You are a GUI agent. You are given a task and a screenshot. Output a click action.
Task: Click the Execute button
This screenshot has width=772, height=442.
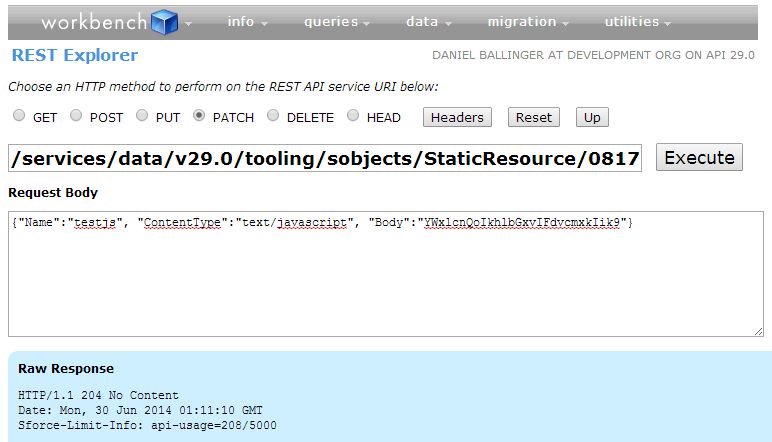pyautogui.click(x=699, y=158)
